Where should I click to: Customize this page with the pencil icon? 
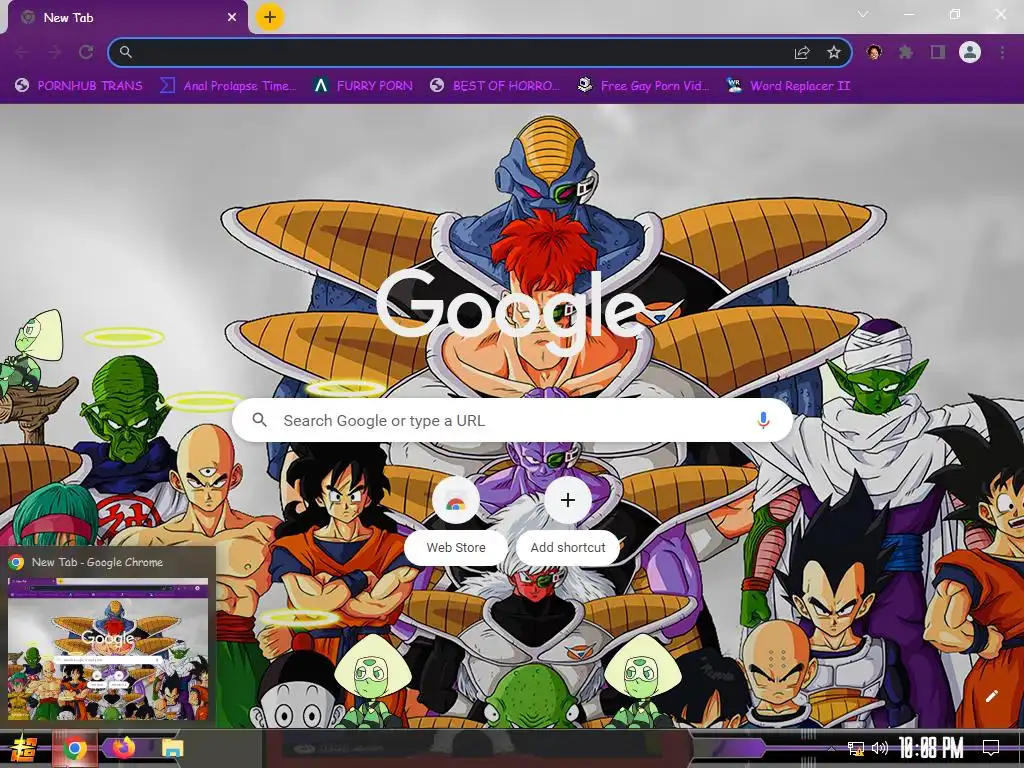(x=991, y=696)
